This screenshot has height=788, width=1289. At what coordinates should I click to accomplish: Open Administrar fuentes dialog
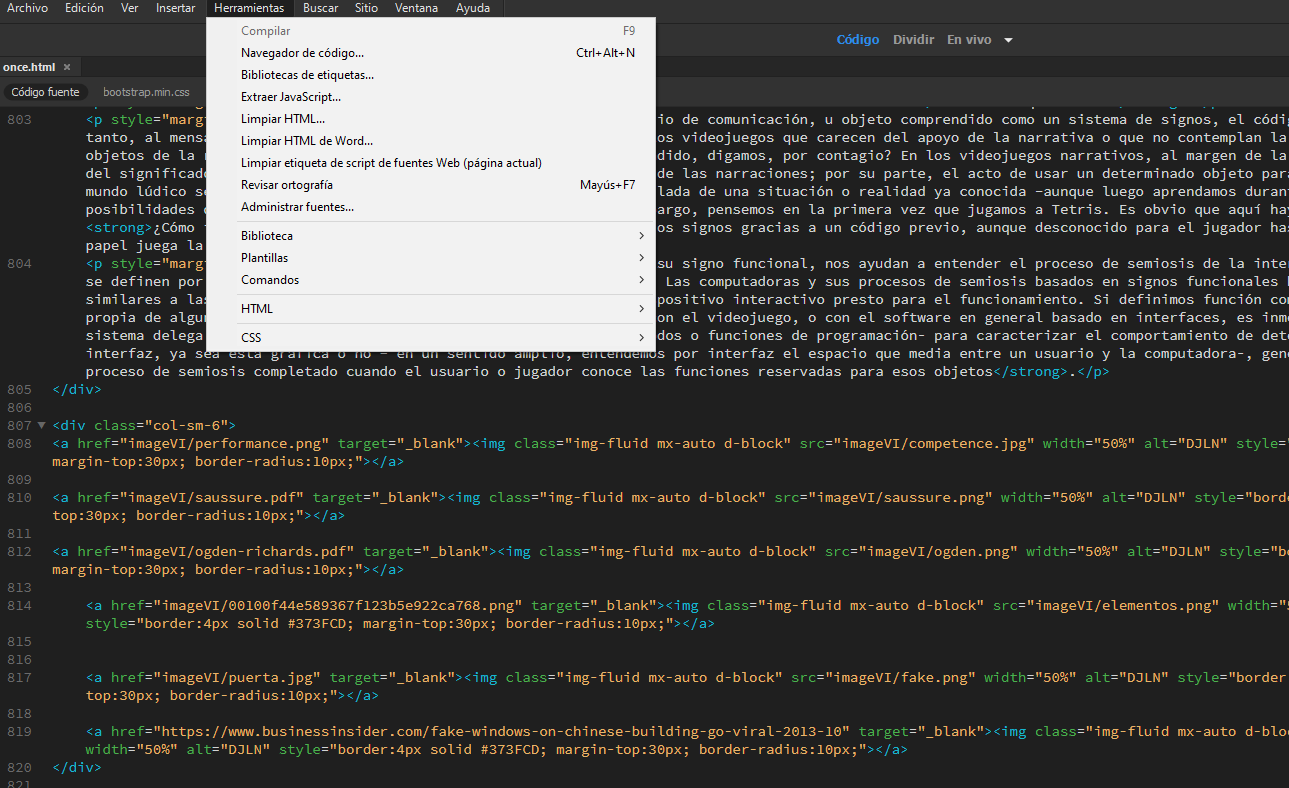297,207
